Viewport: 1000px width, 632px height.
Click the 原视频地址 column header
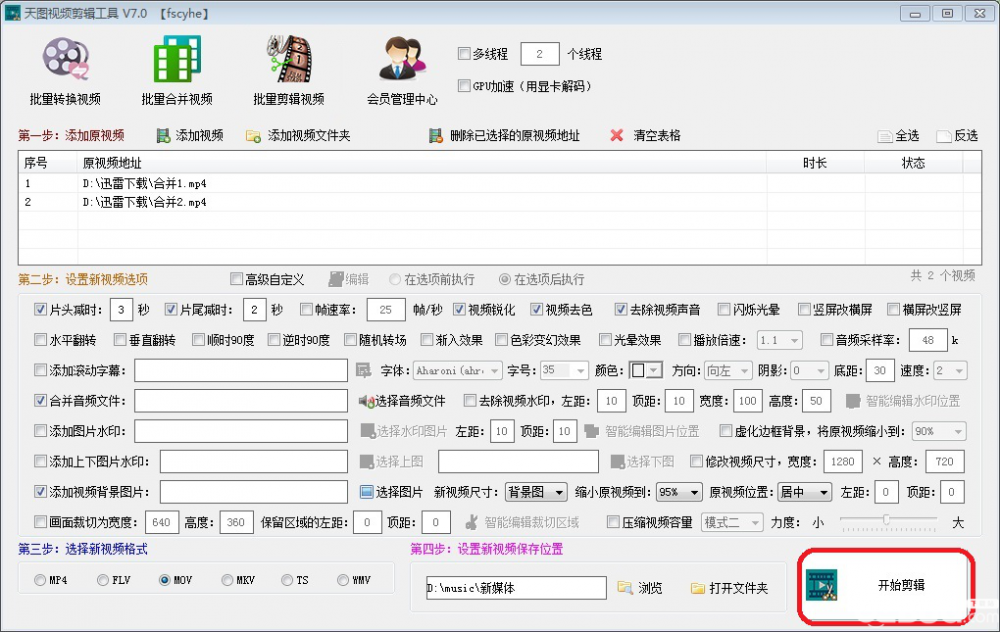click(422, 163)
